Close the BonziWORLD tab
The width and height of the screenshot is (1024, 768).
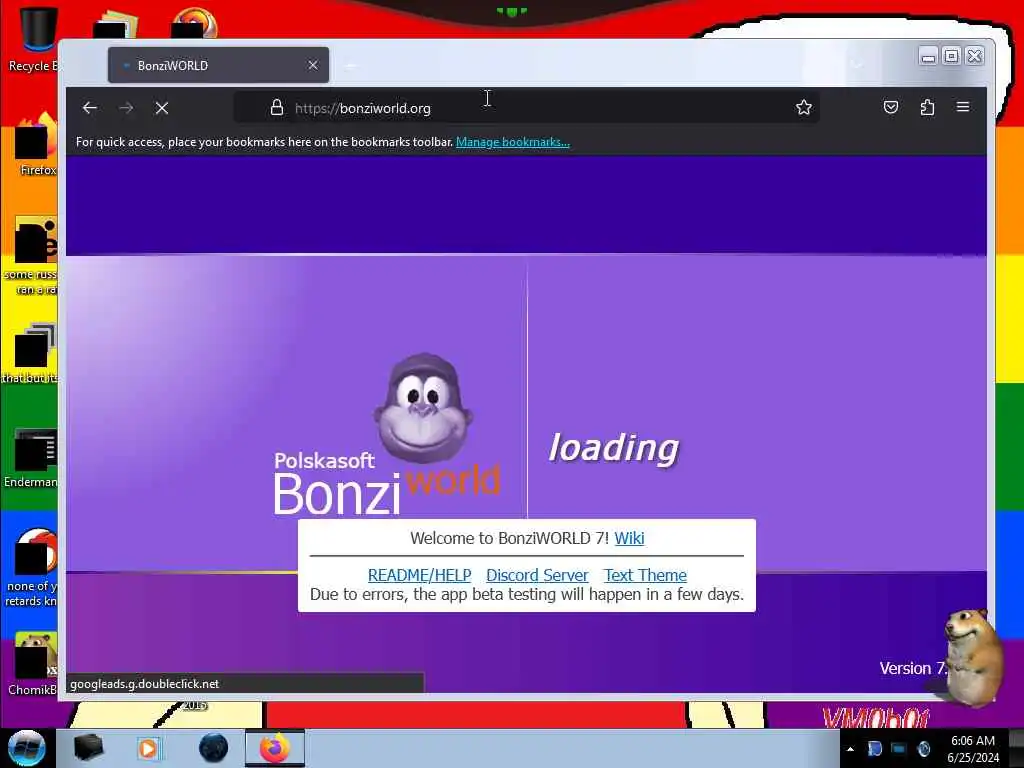click(313, 65)
